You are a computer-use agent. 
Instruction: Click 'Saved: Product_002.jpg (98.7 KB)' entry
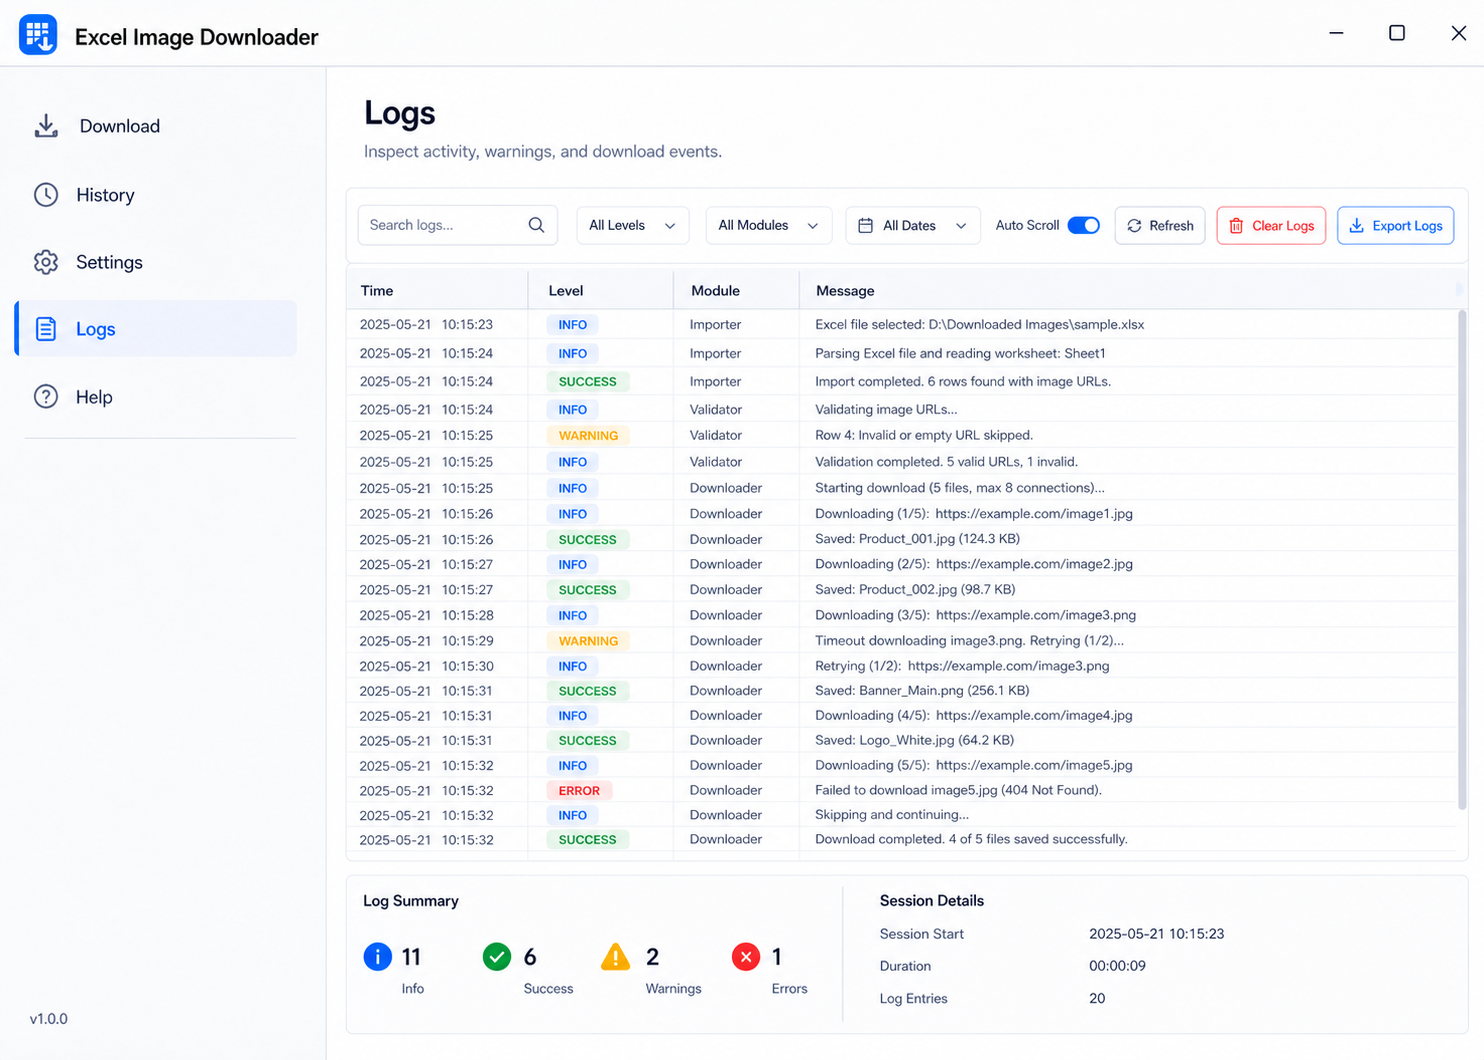[915, 590]
